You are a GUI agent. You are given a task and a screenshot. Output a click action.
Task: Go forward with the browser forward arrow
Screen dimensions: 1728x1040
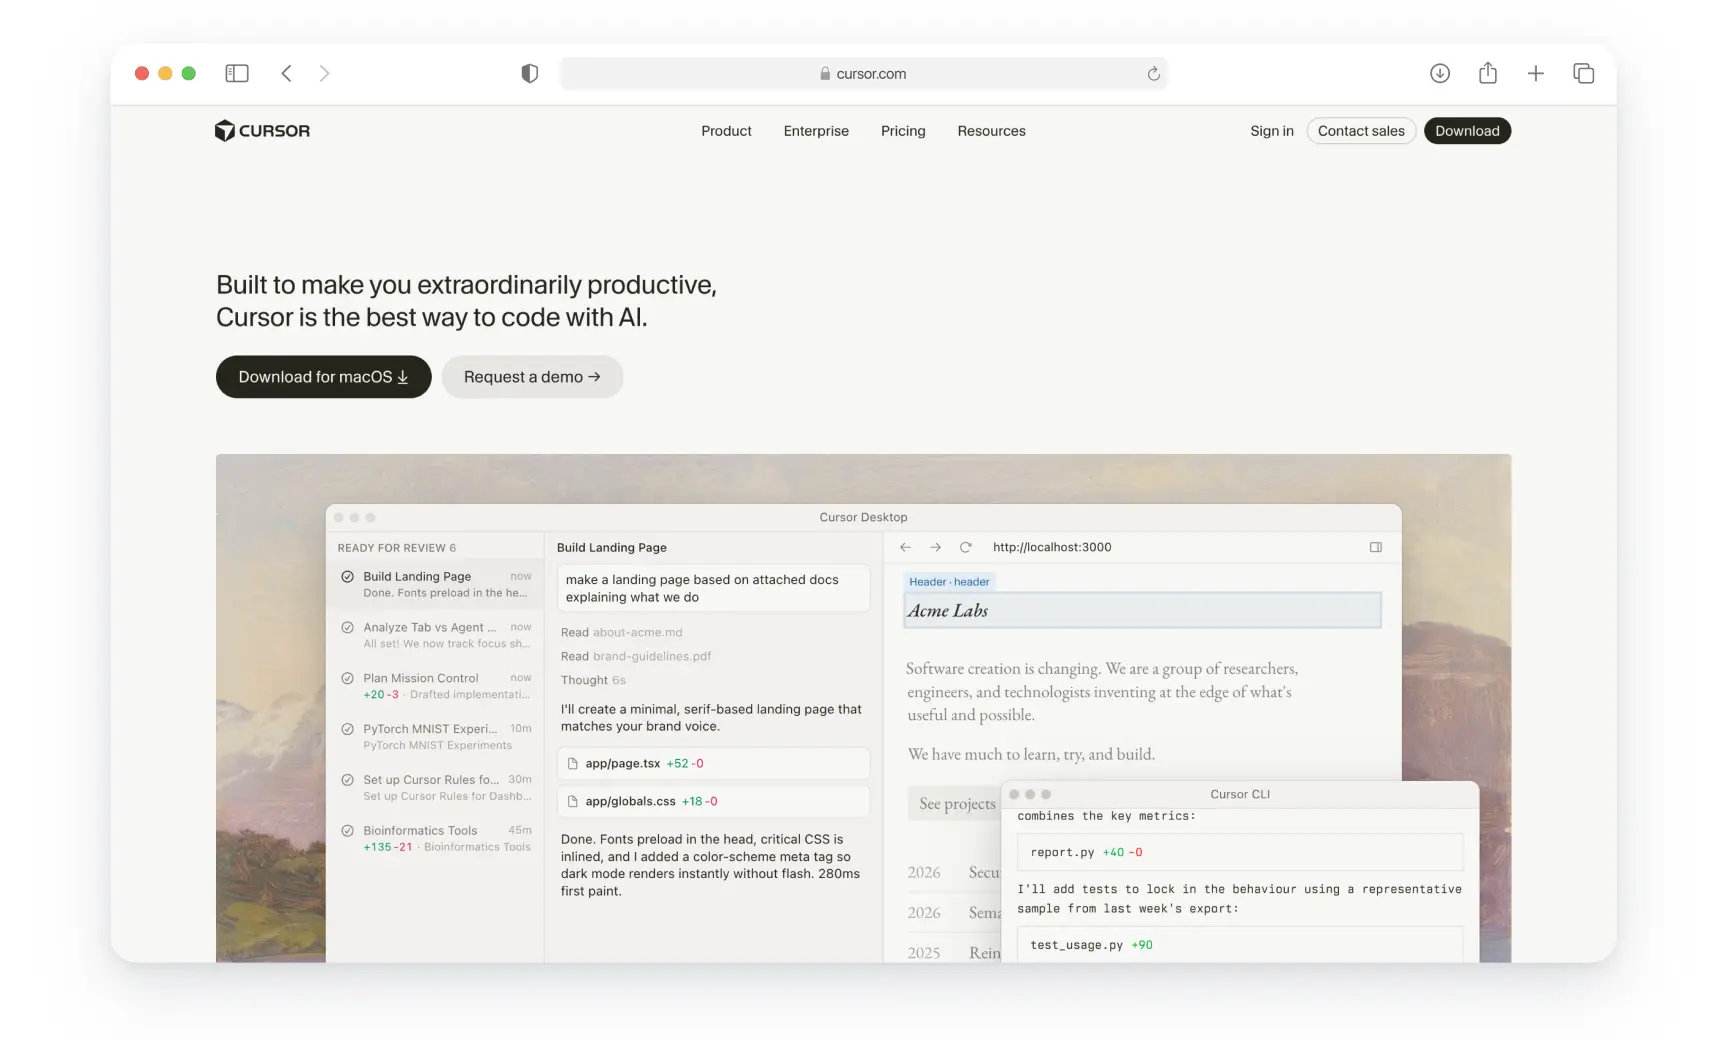coord(324,73)
